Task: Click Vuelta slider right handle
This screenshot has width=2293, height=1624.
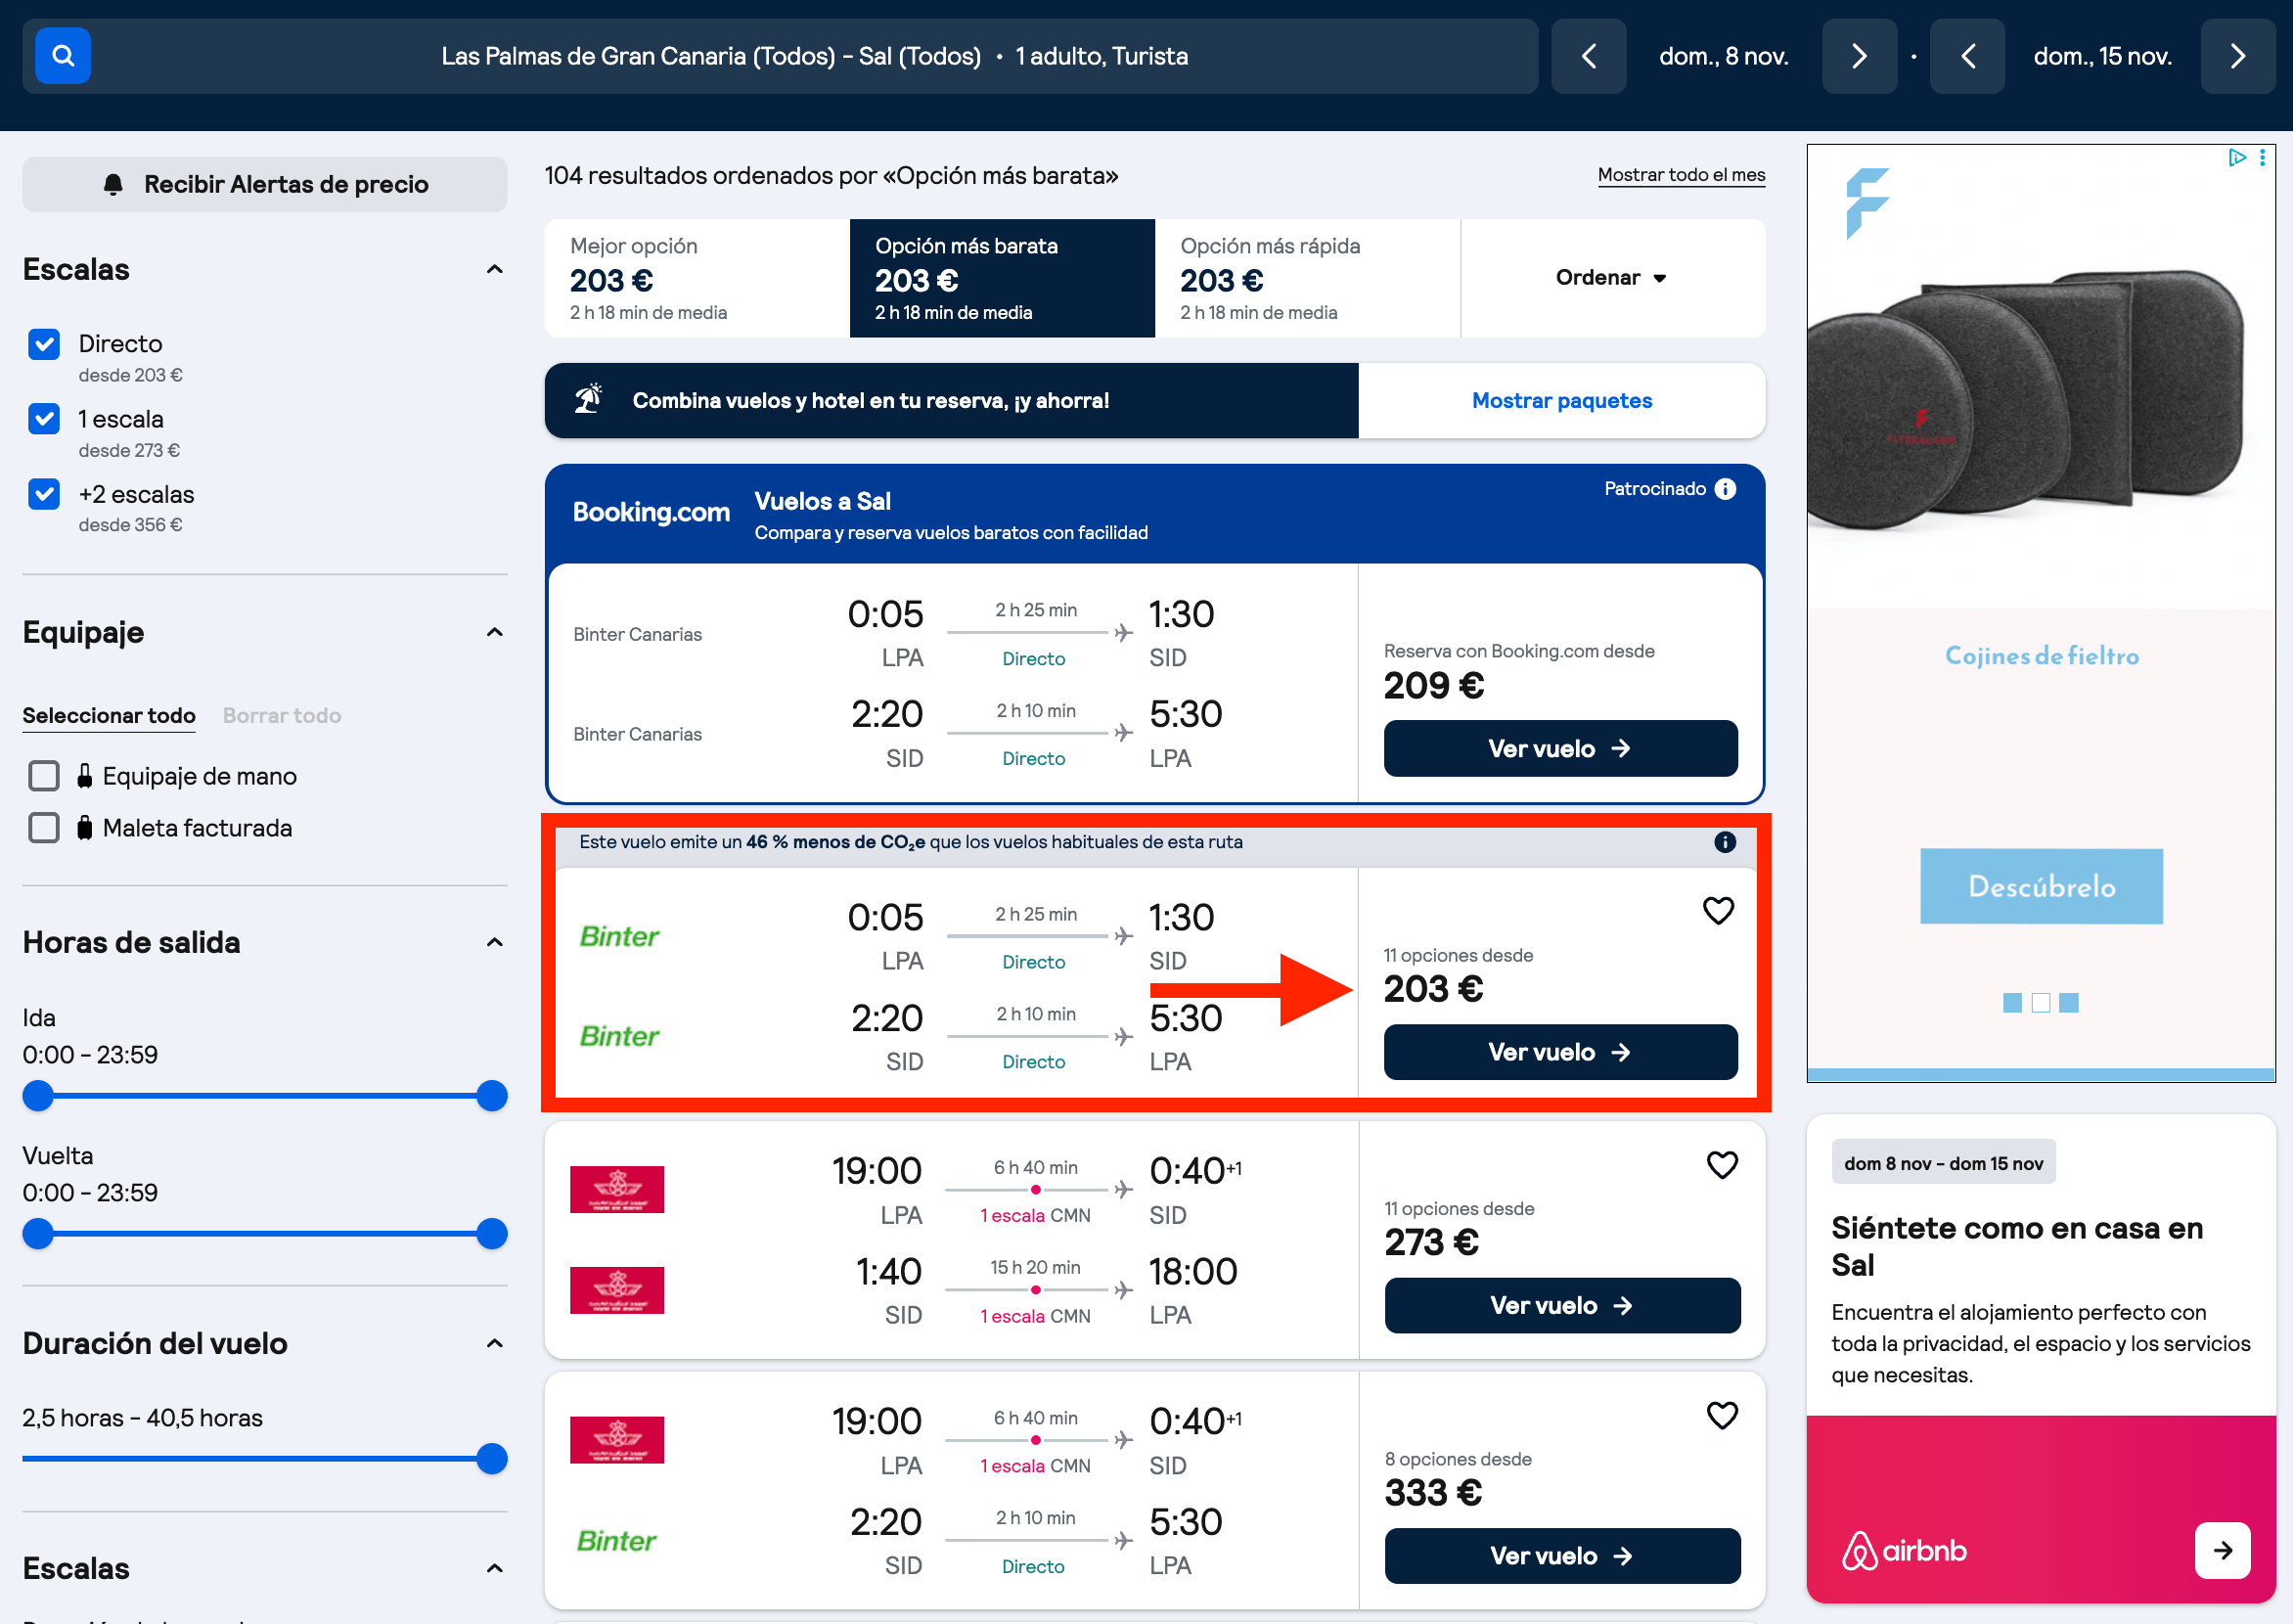Action: [492, 1234]
